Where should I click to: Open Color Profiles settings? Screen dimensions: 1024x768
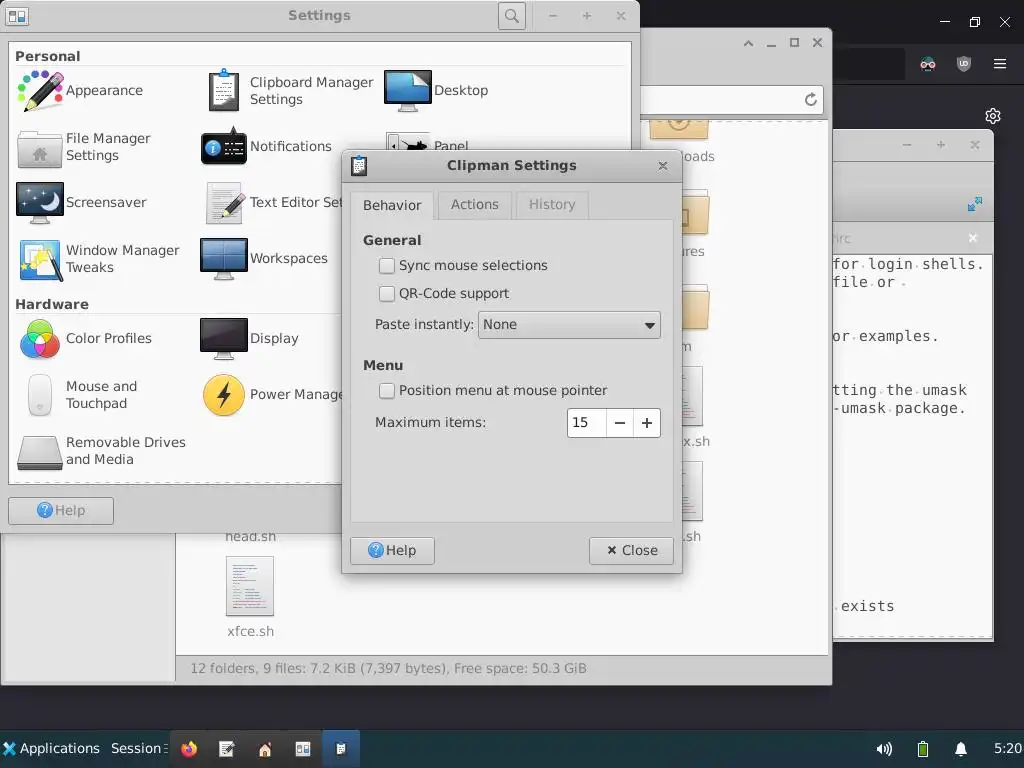tap(85, 338)
